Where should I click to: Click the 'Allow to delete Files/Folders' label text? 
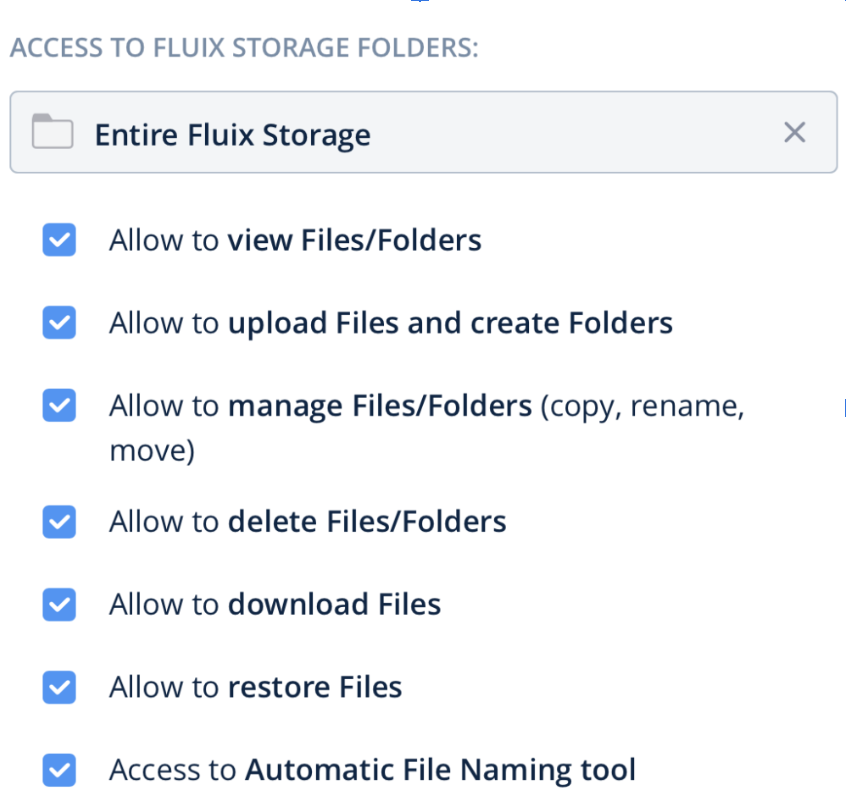coord(307,521)
